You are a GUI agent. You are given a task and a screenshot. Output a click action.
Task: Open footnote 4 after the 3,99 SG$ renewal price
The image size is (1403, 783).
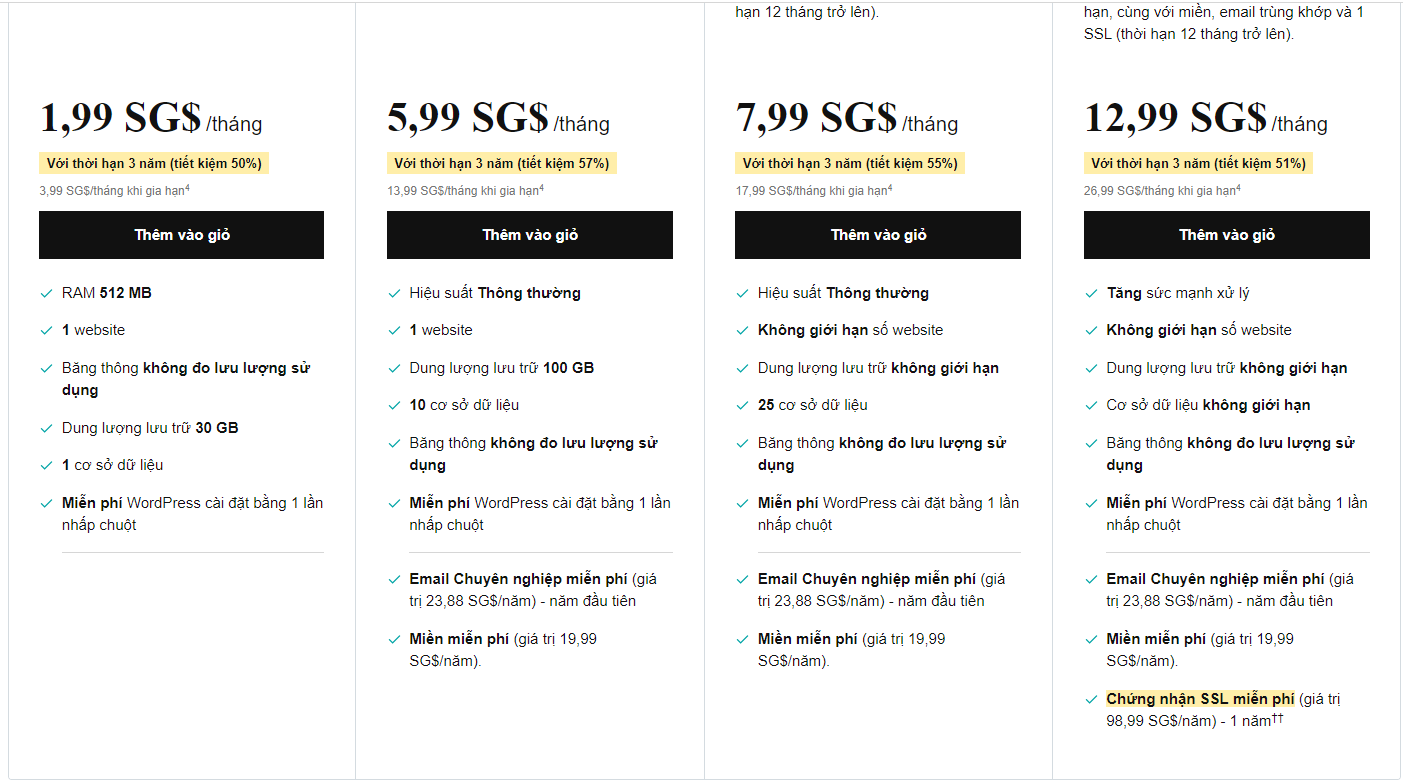tap(188, 187)
